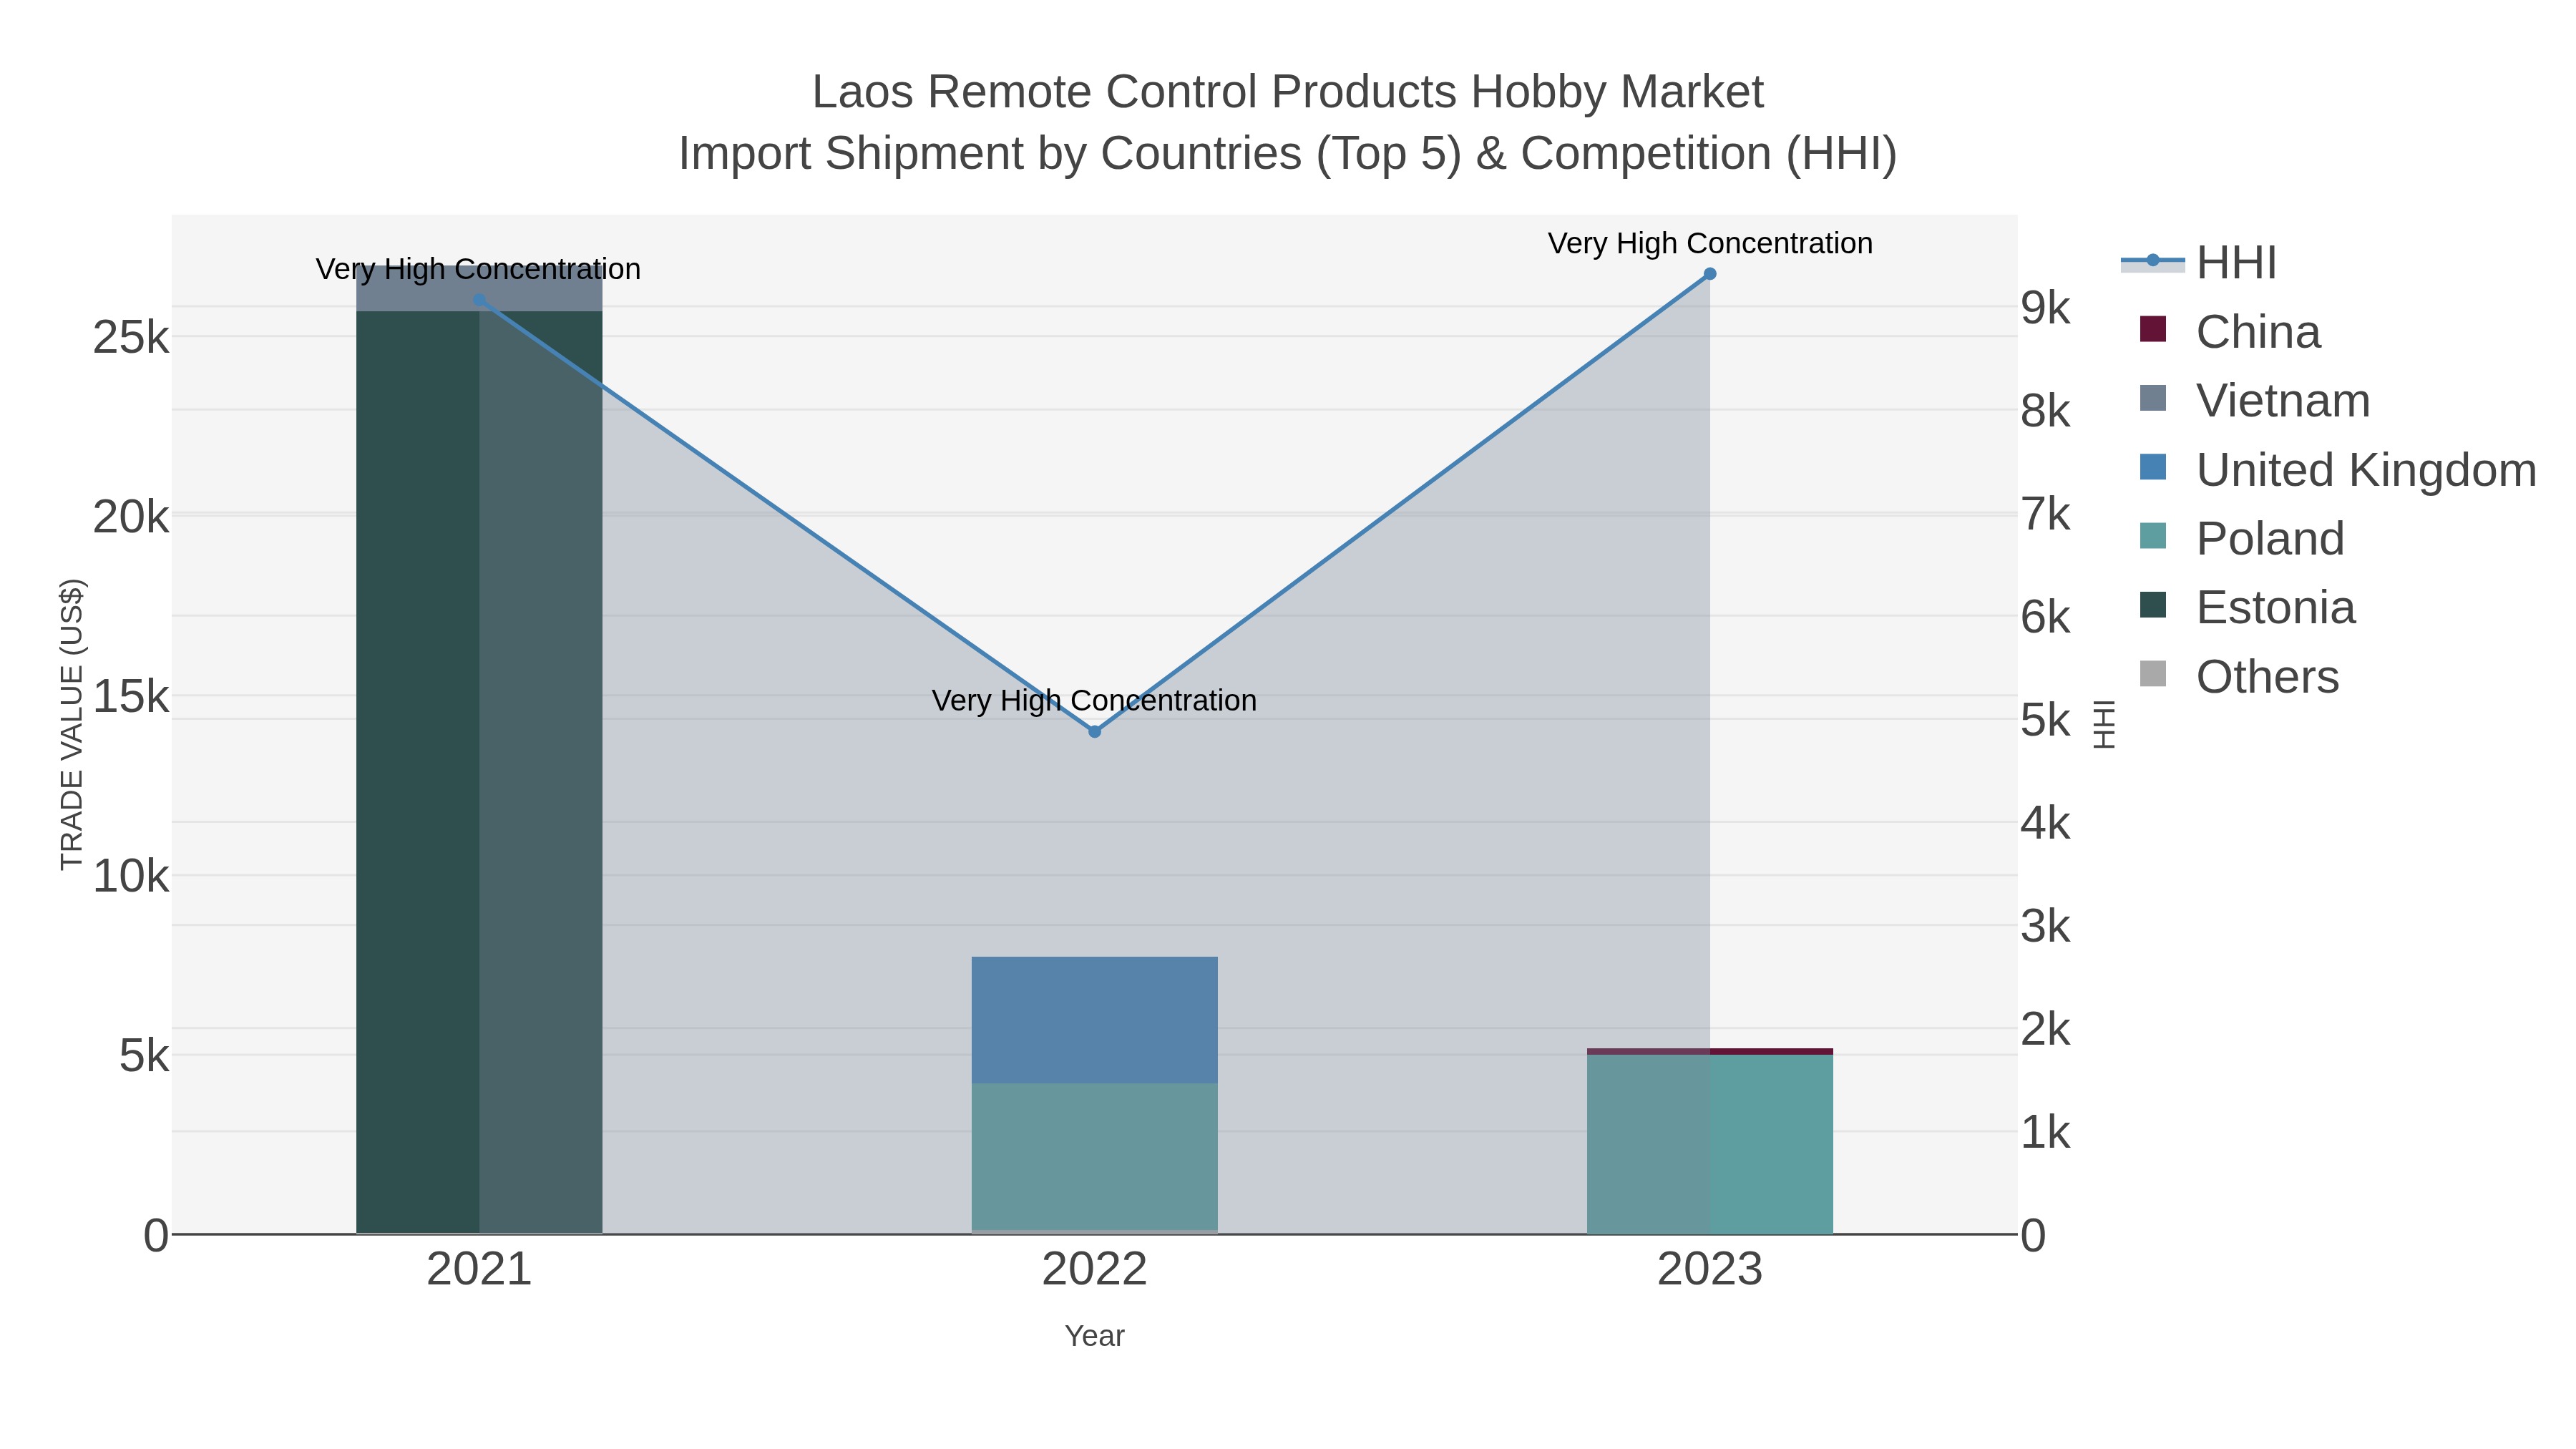Viewport: 2576px width, 1449px height.
Task: Click the 15k left axis tick label
Action: pos(131,697)
